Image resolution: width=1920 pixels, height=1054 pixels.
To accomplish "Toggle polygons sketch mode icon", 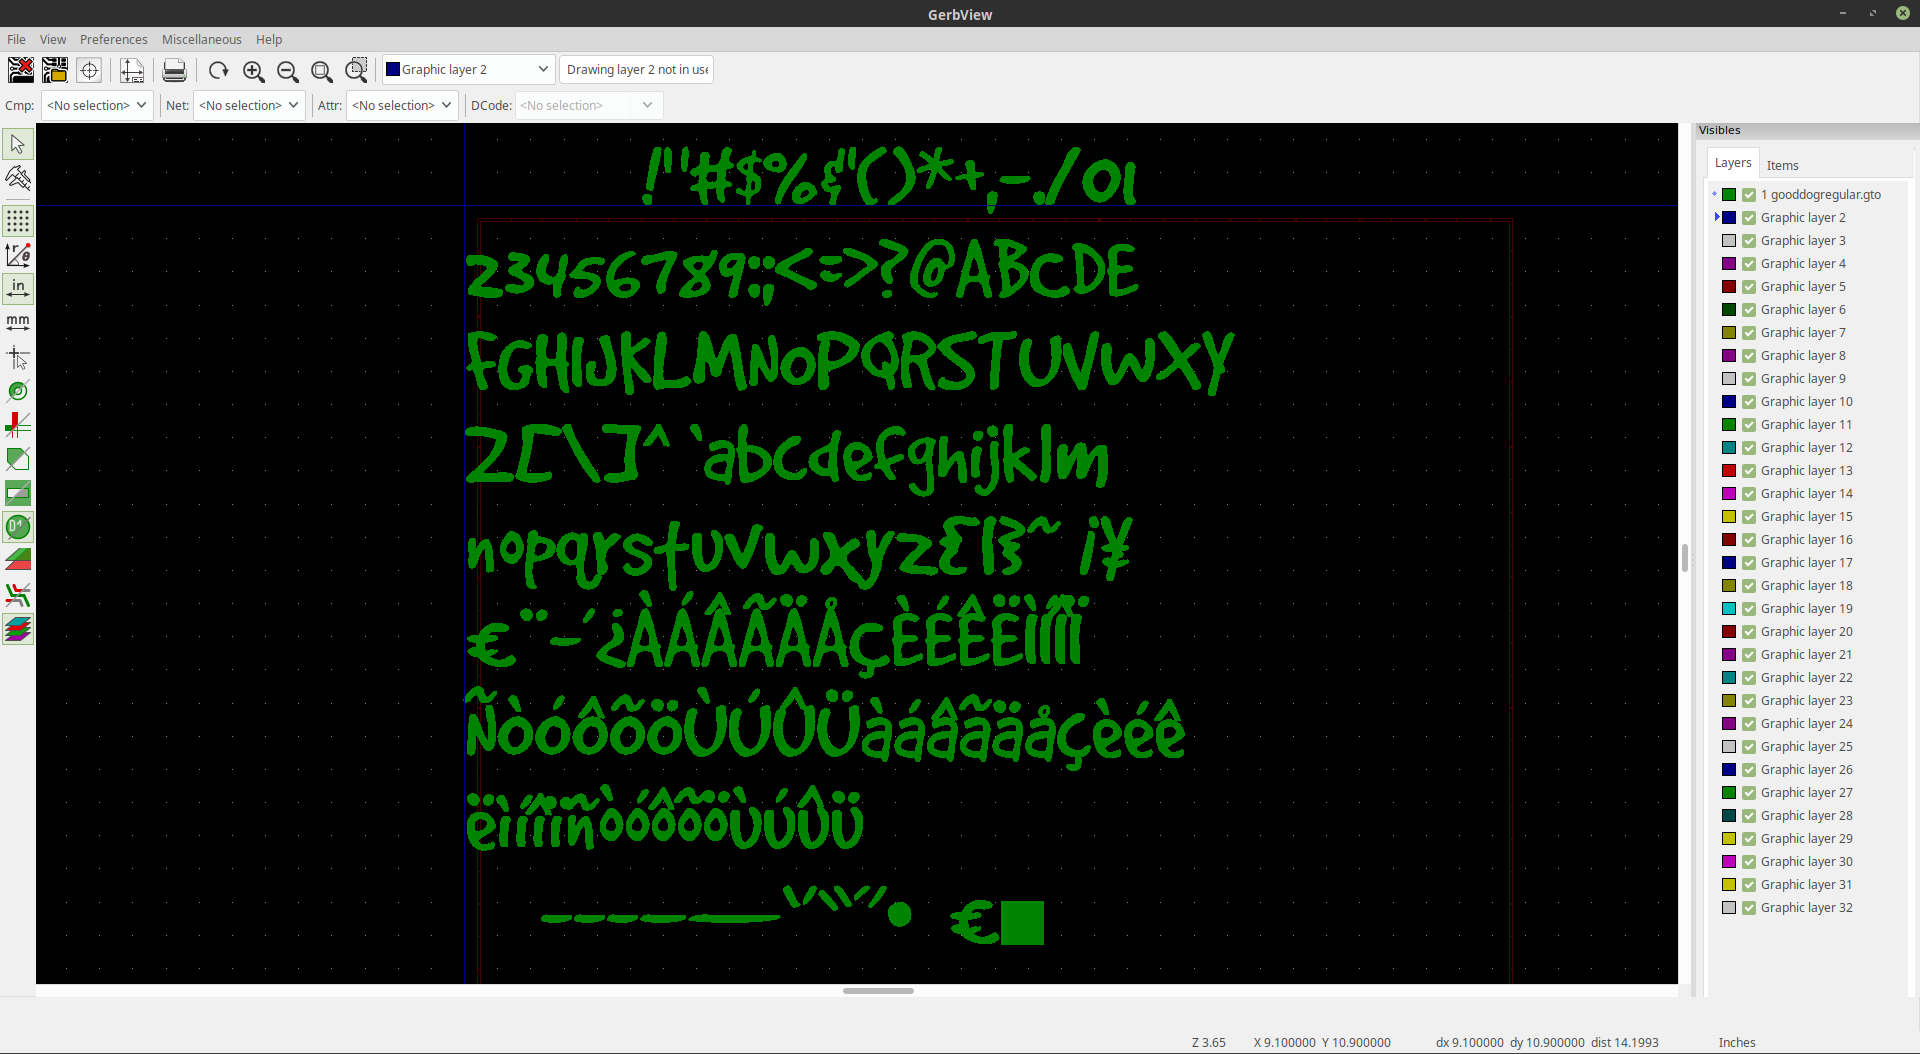I will click(18, 459).
